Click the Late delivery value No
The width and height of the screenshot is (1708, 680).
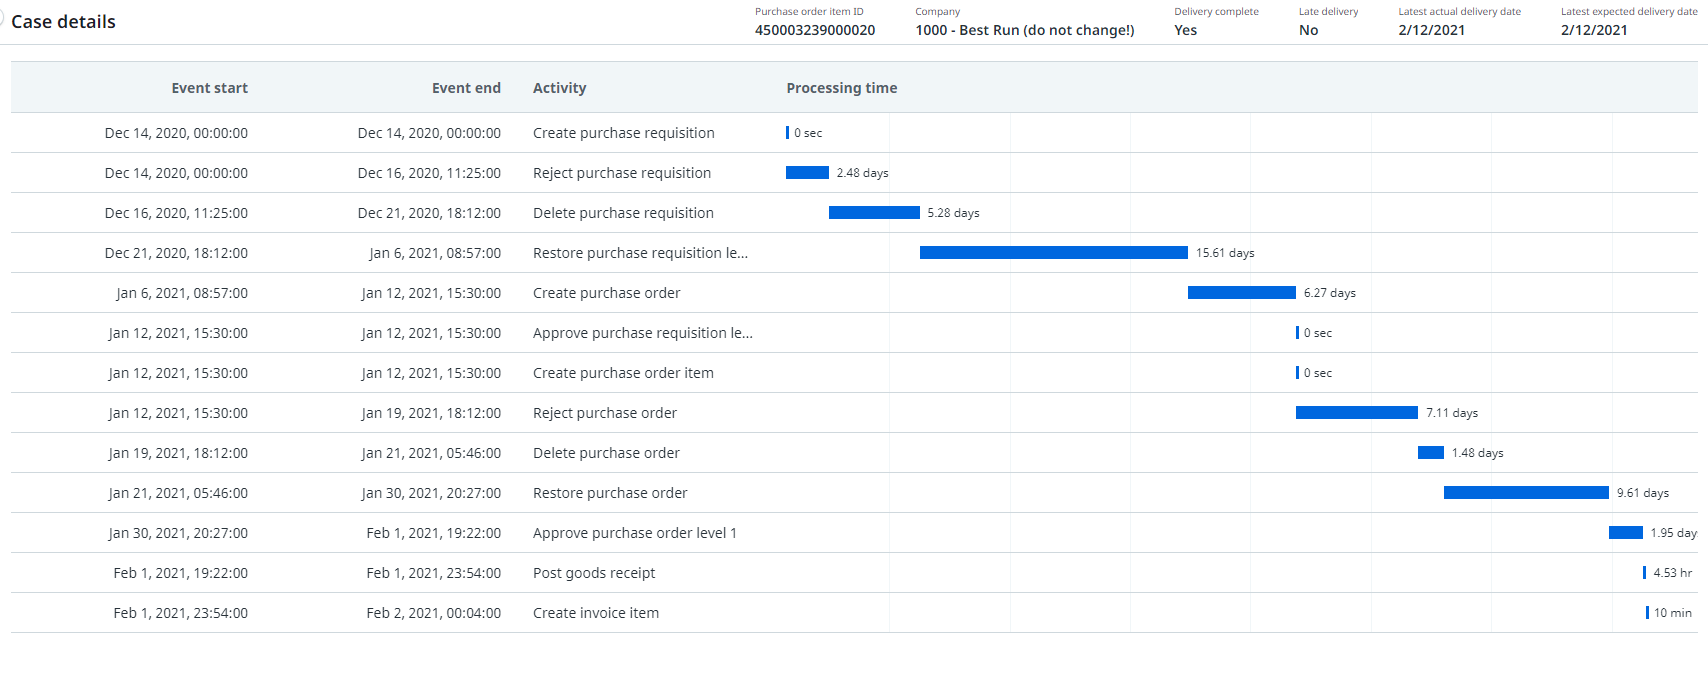coord(1308,30)
